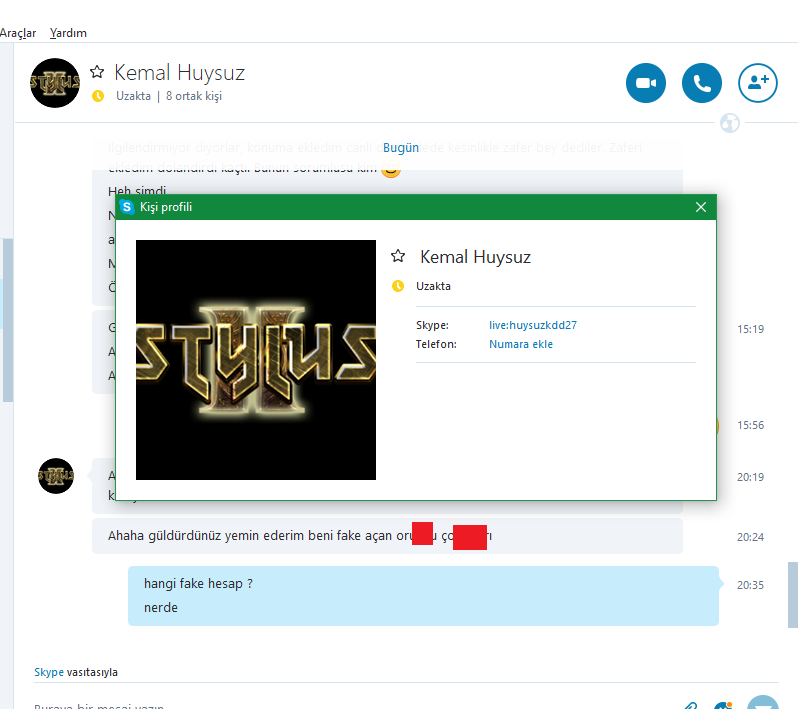Click the 'nerde' message line
This screenshot has height=709, width=798.
click(x=161, y=608)
